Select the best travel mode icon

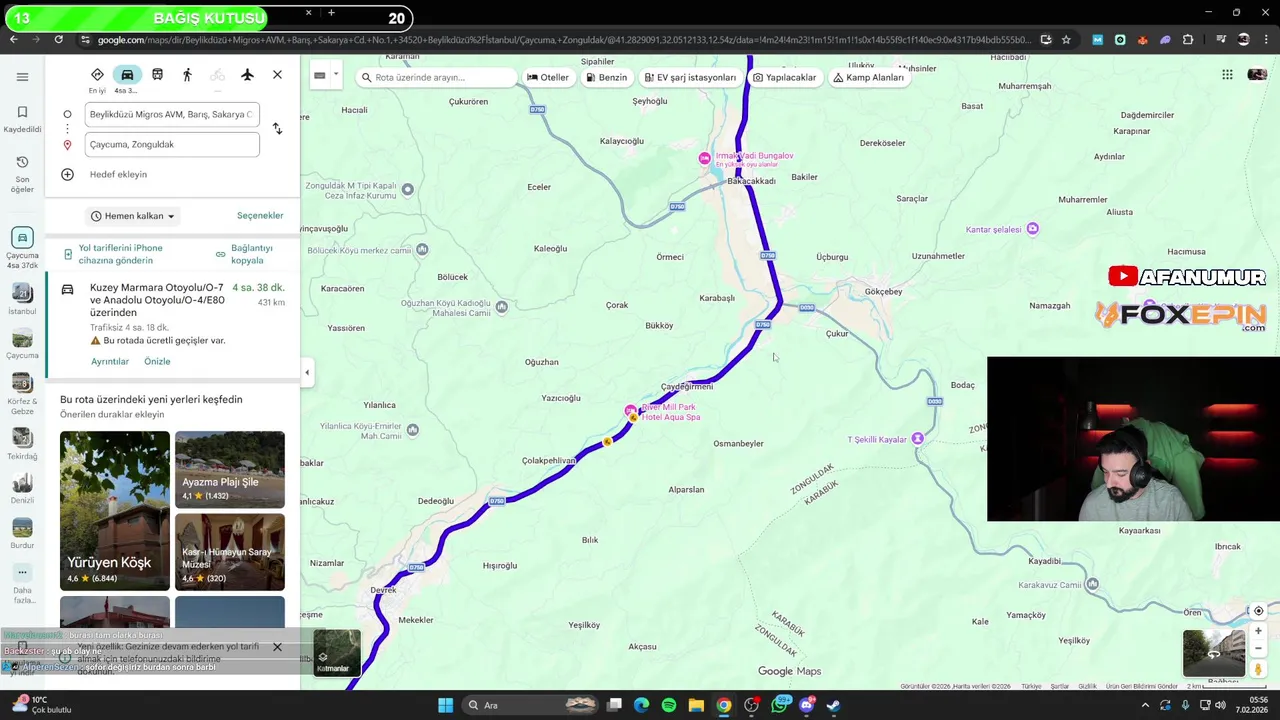pos(97,75)
